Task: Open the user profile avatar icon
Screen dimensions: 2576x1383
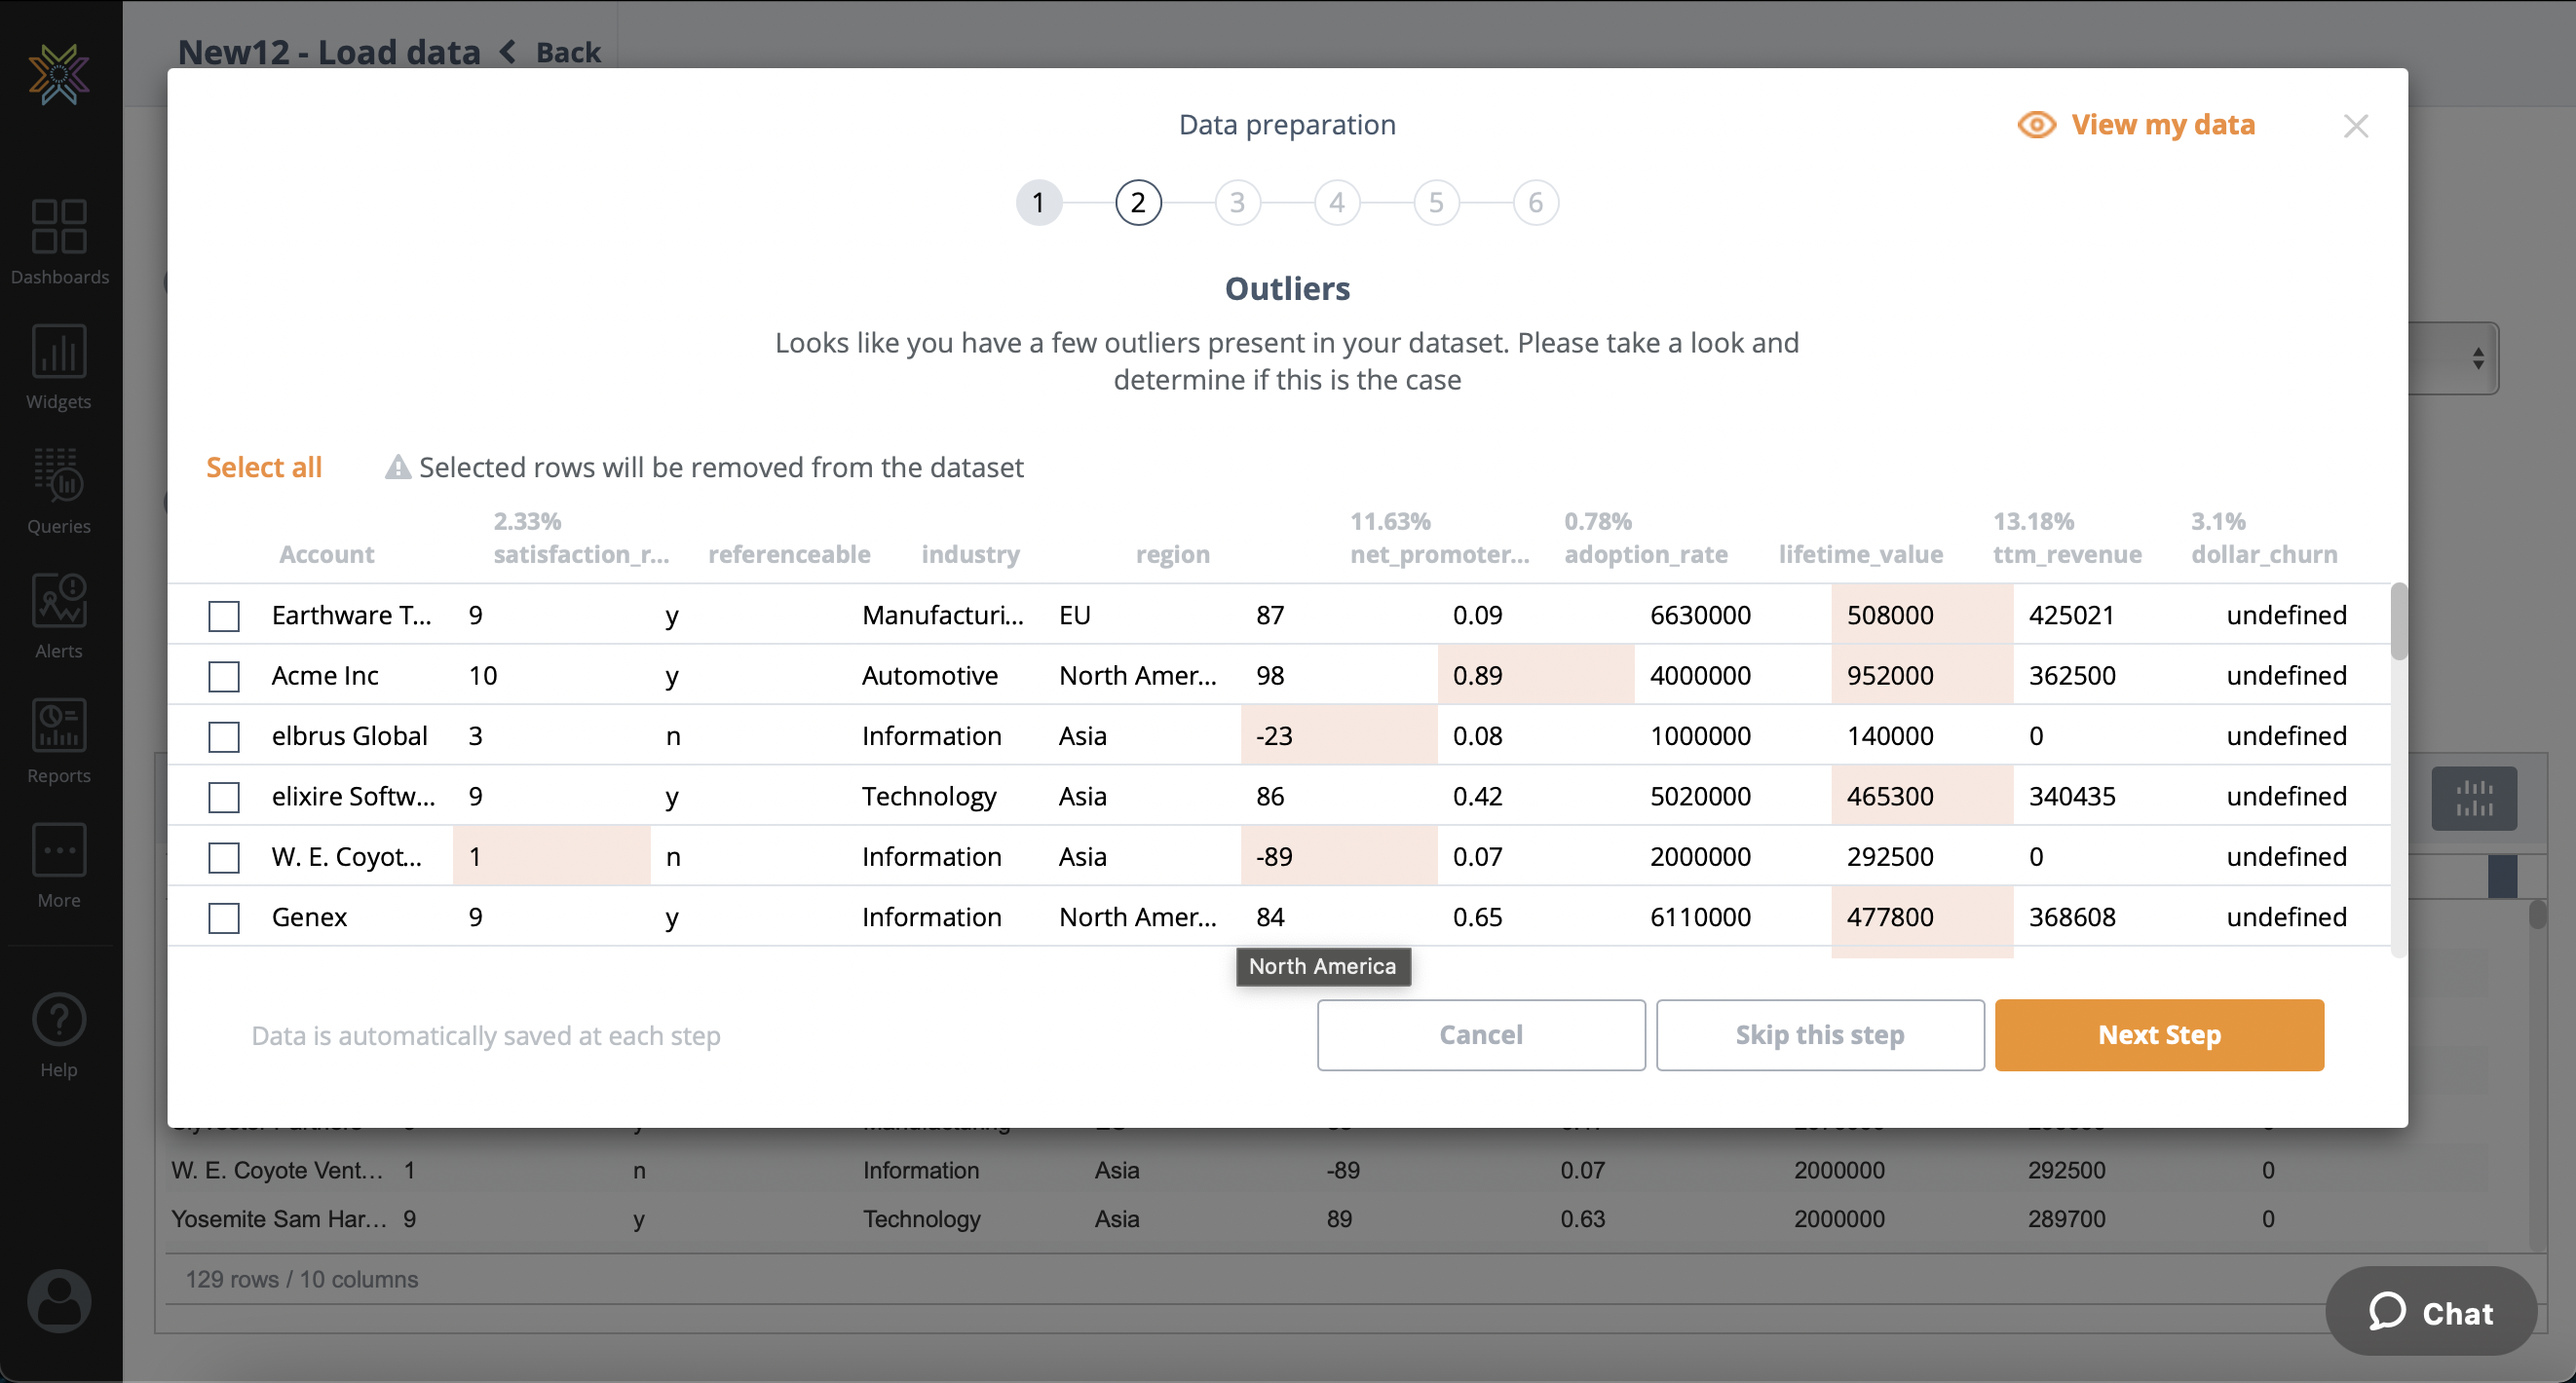Action: click(x=59, y=1300)
